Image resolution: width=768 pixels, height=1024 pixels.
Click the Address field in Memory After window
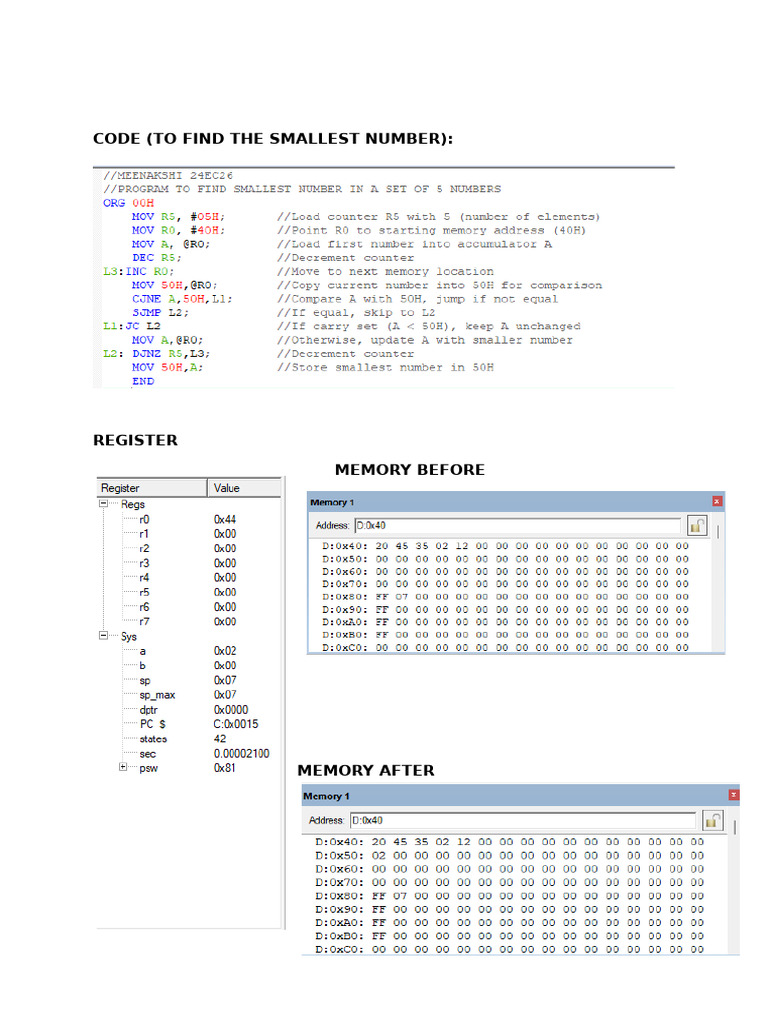pos(523,820)
